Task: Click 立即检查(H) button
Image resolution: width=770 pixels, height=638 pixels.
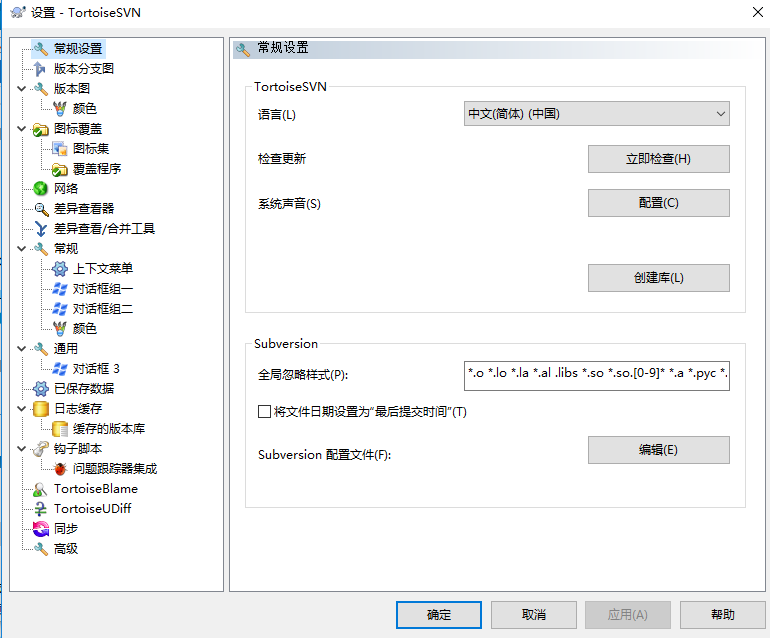Action: point(659,159)
